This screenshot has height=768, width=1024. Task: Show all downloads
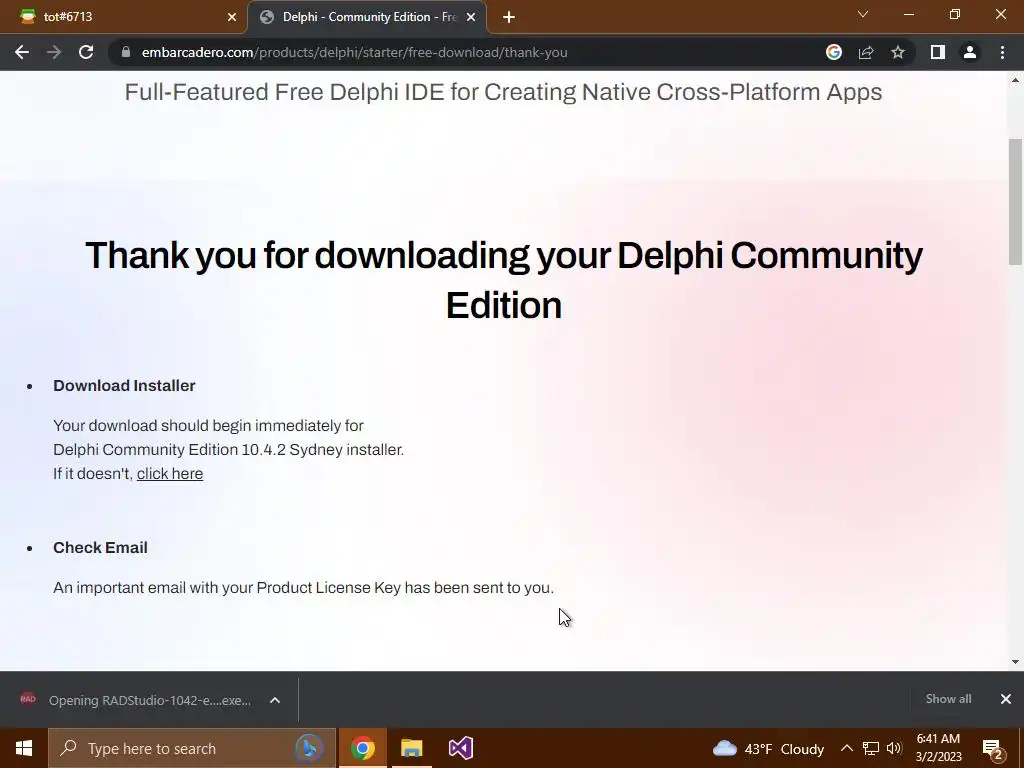(x=948, y=699)
